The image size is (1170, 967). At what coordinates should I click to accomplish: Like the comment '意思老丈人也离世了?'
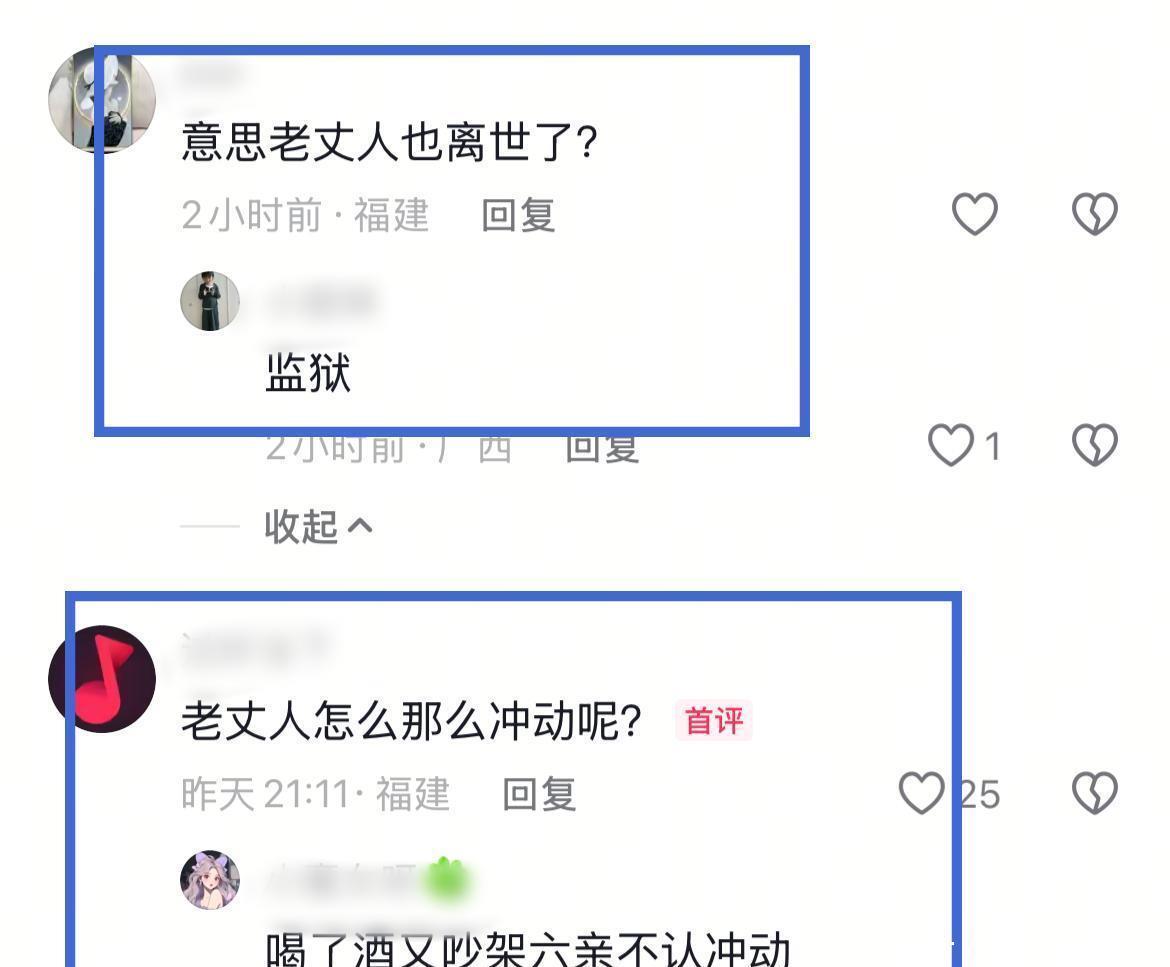point(975,213)
